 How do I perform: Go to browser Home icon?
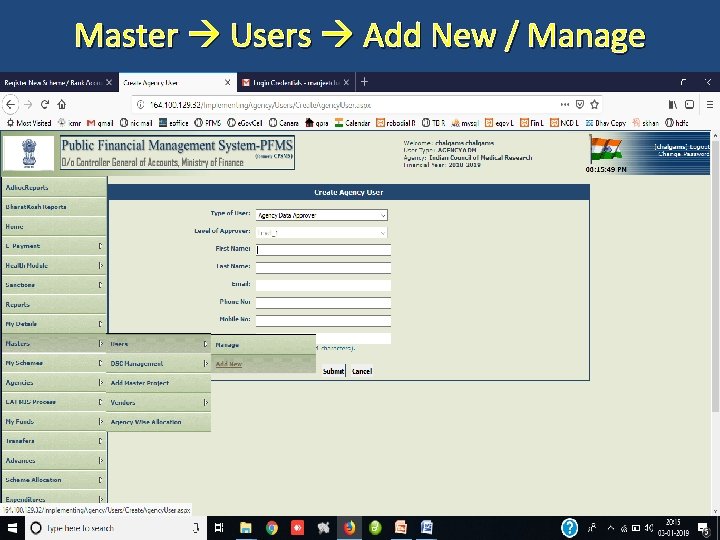(x=62, y=105)
